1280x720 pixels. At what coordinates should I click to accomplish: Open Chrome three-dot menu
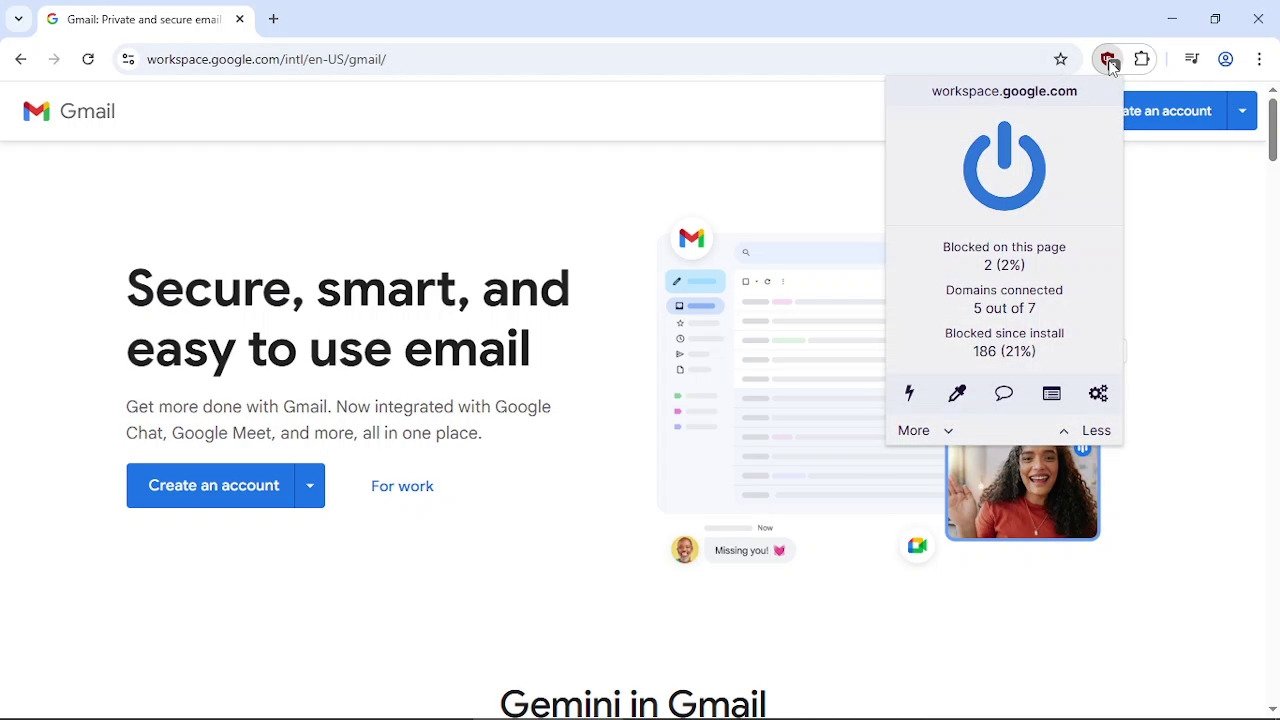[1259, 59]
